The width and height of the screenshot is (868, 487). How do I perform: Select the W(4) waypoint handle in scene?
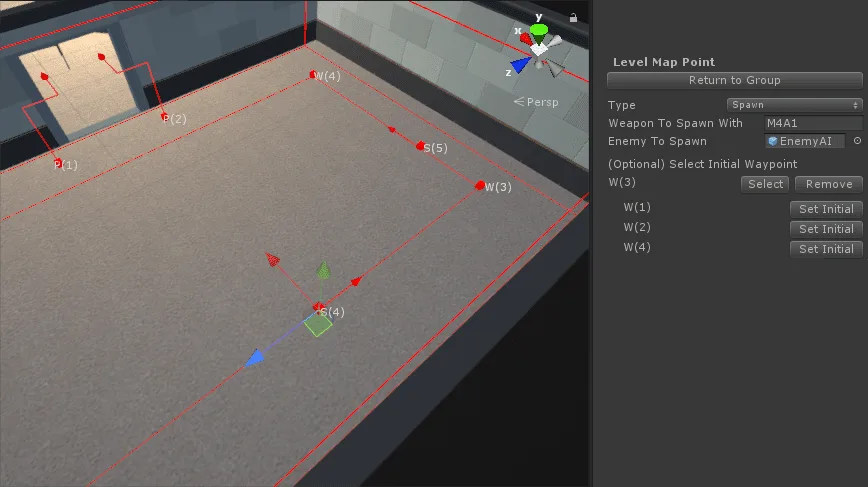coord(313,74)
